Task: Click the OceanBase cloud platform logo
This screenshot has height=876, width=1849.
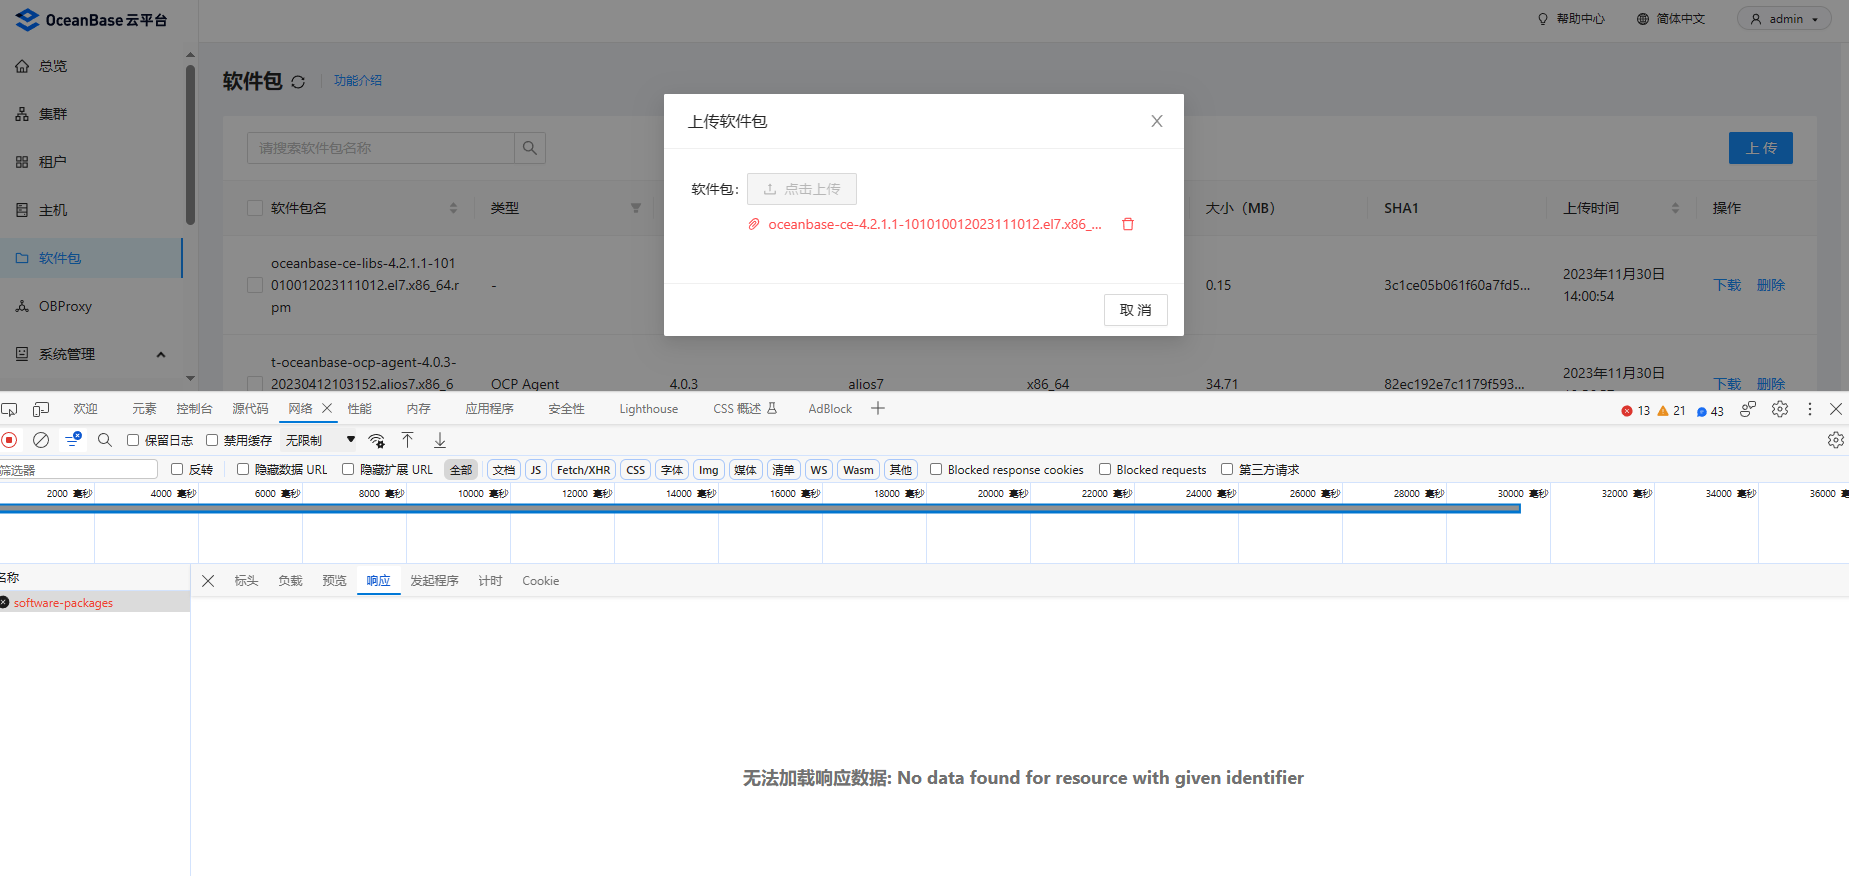Action: 92,20
